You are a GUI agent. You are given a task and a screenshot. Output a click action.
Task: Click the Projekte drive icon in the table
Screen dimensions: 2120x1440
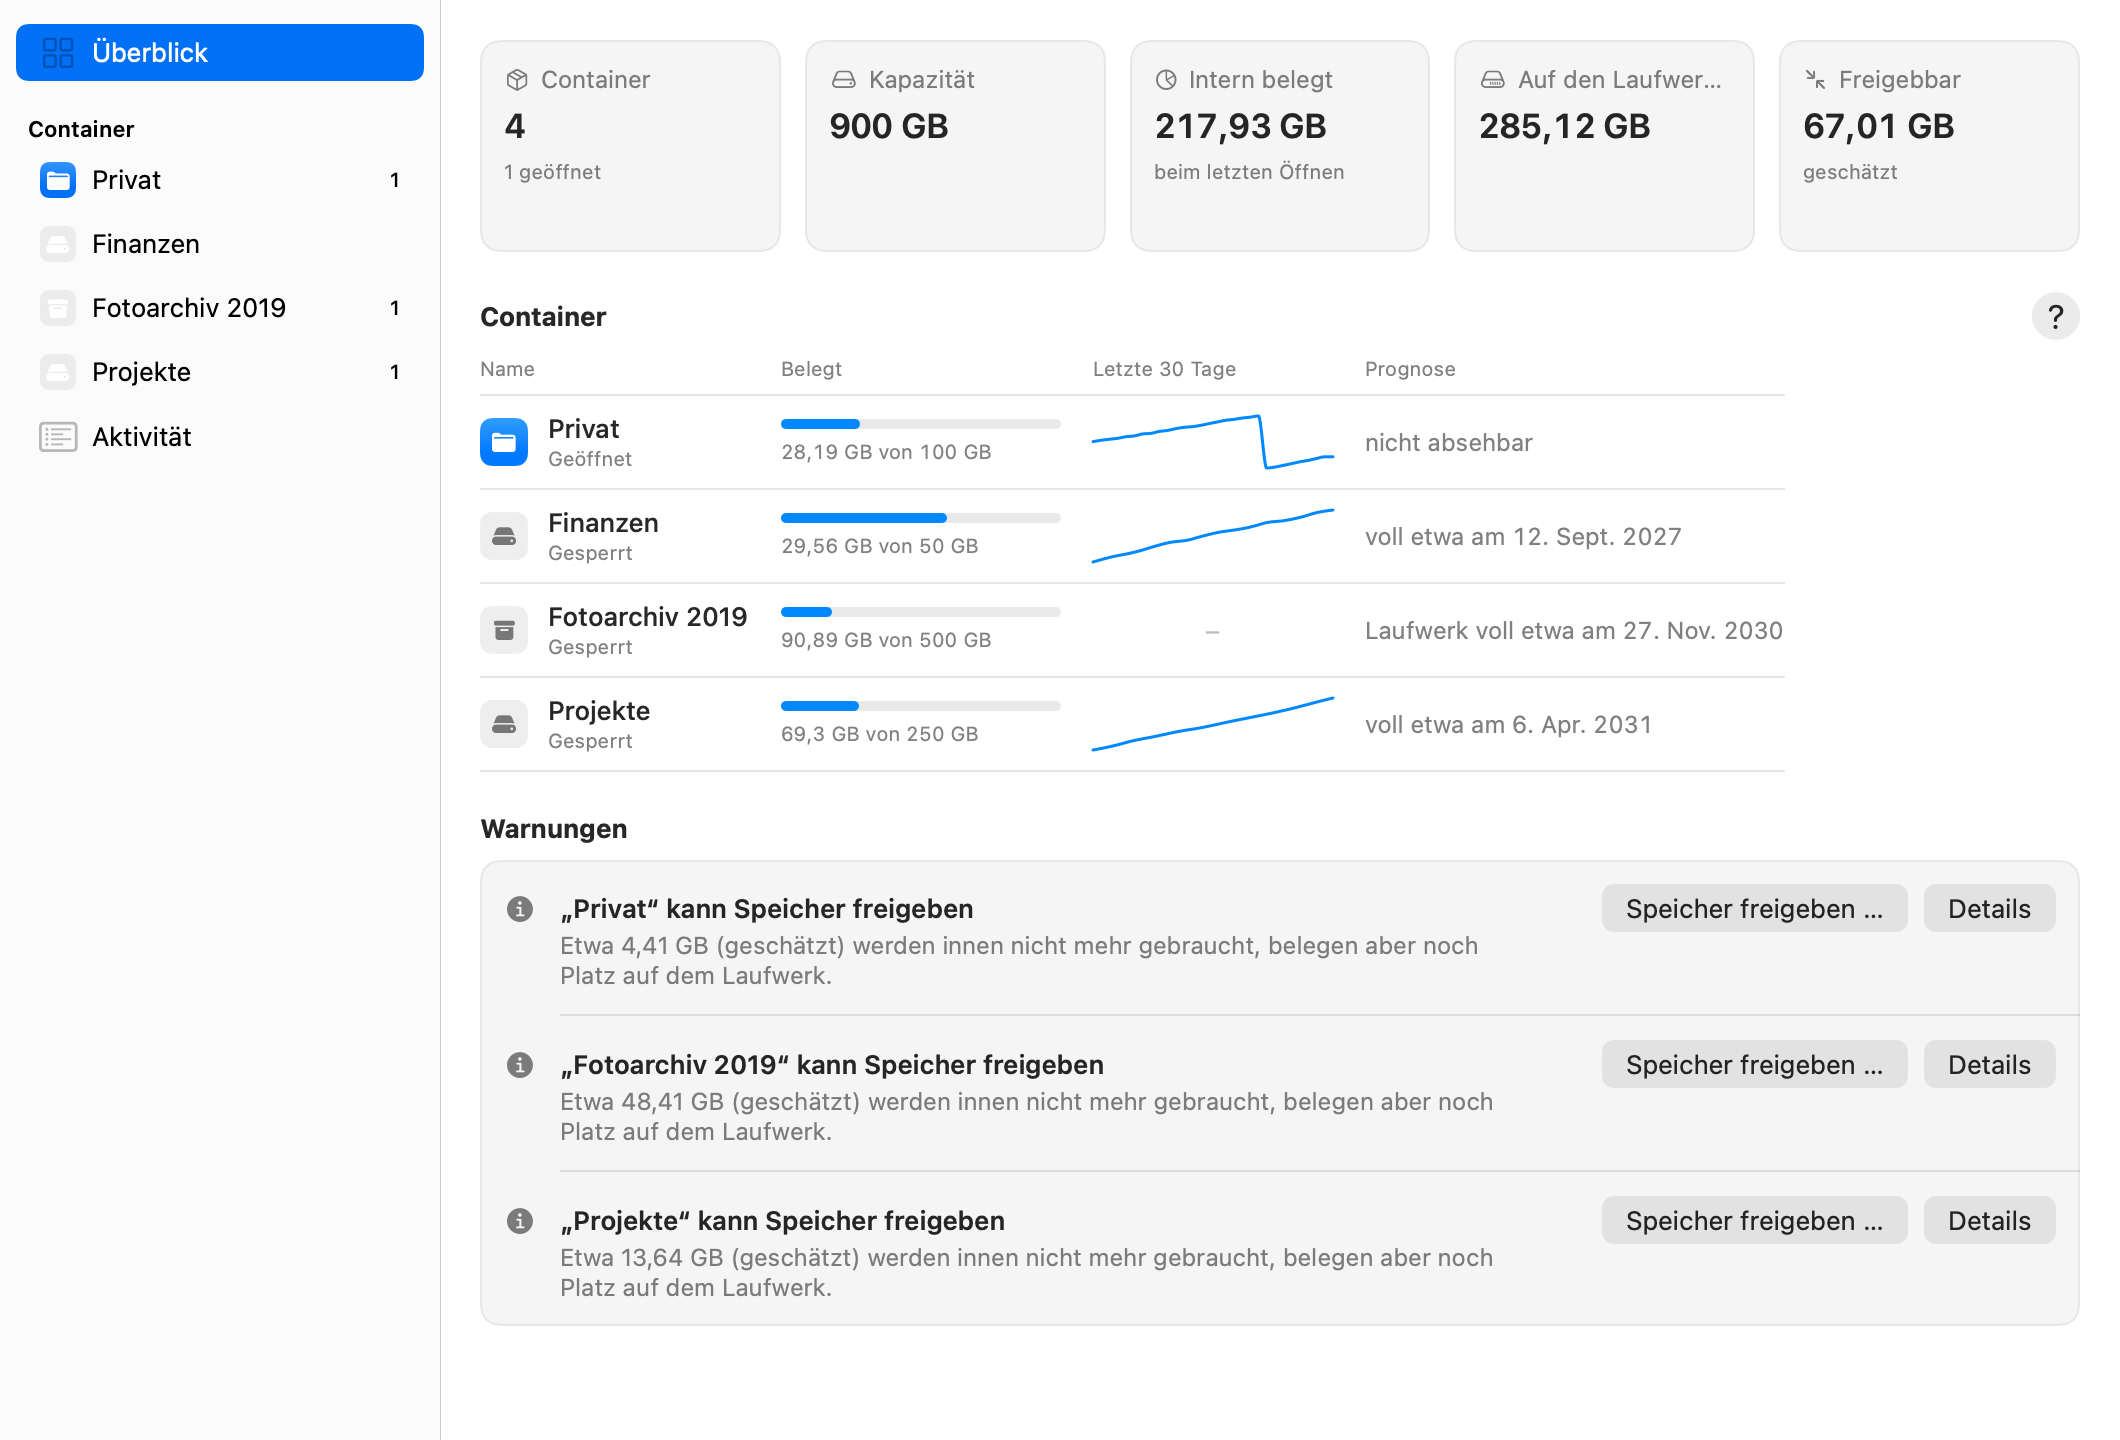(504, 724)
